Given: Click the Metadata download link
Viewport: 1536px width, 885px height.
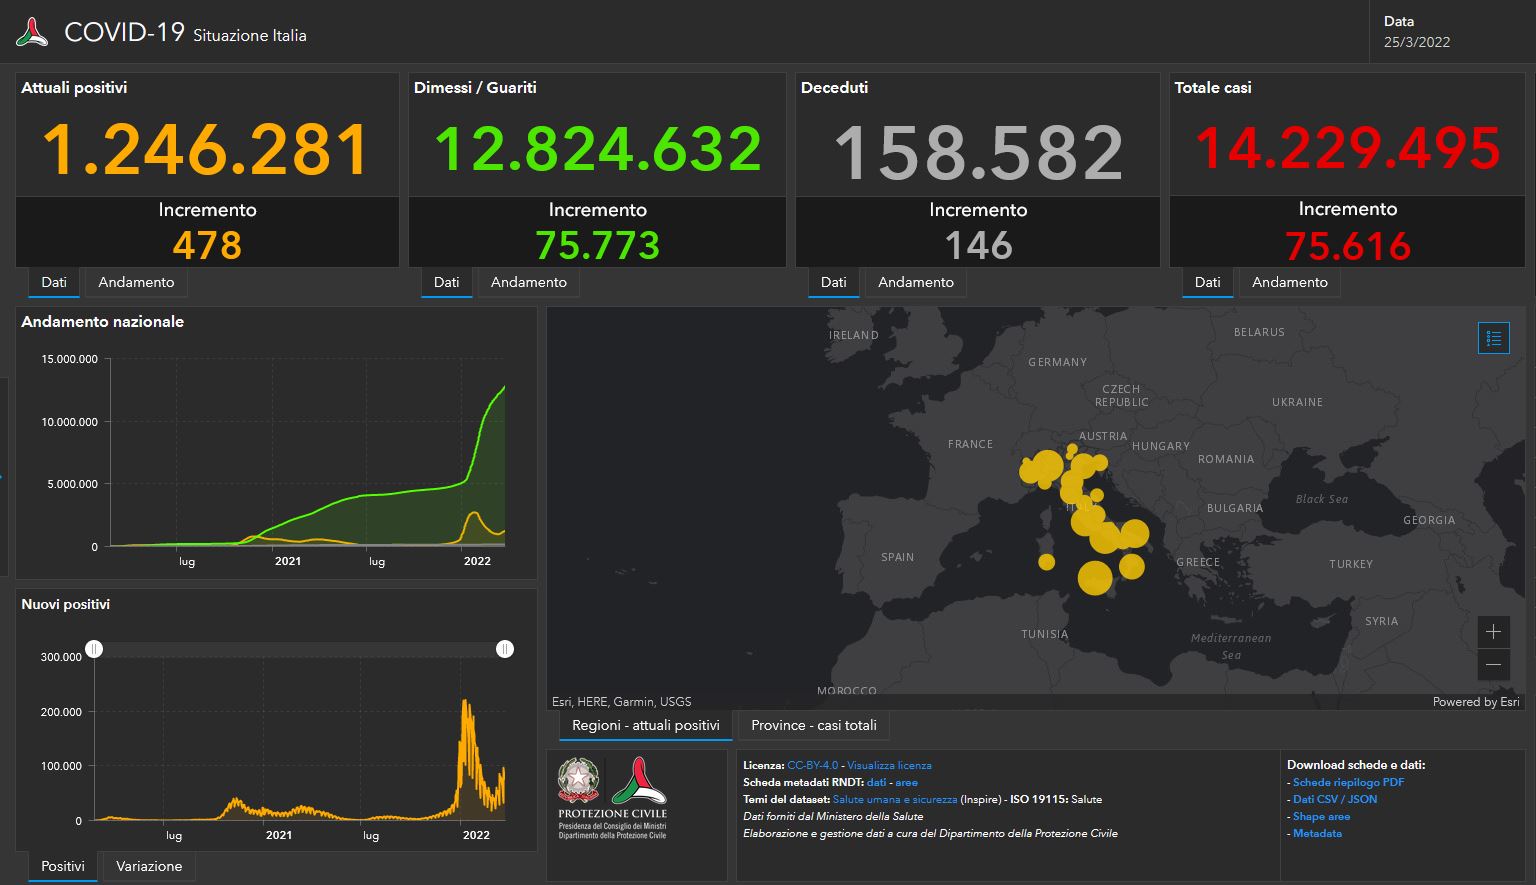Looking at the screenshot, I should (1317, 833).
